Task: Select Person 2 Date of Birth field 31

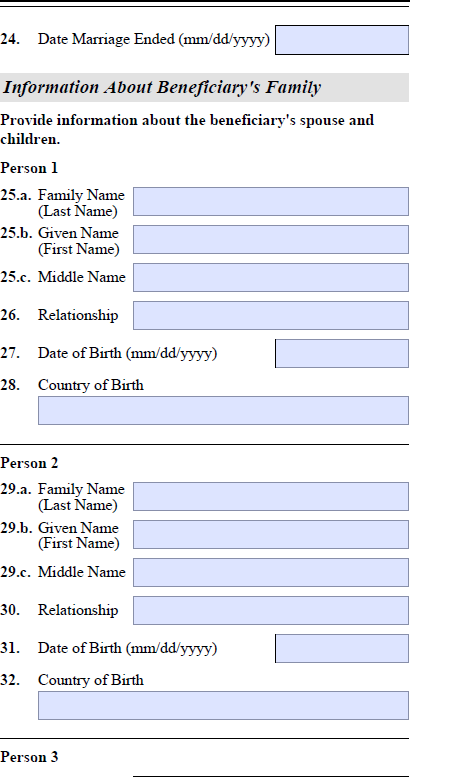Action: (x=342, y=648)
